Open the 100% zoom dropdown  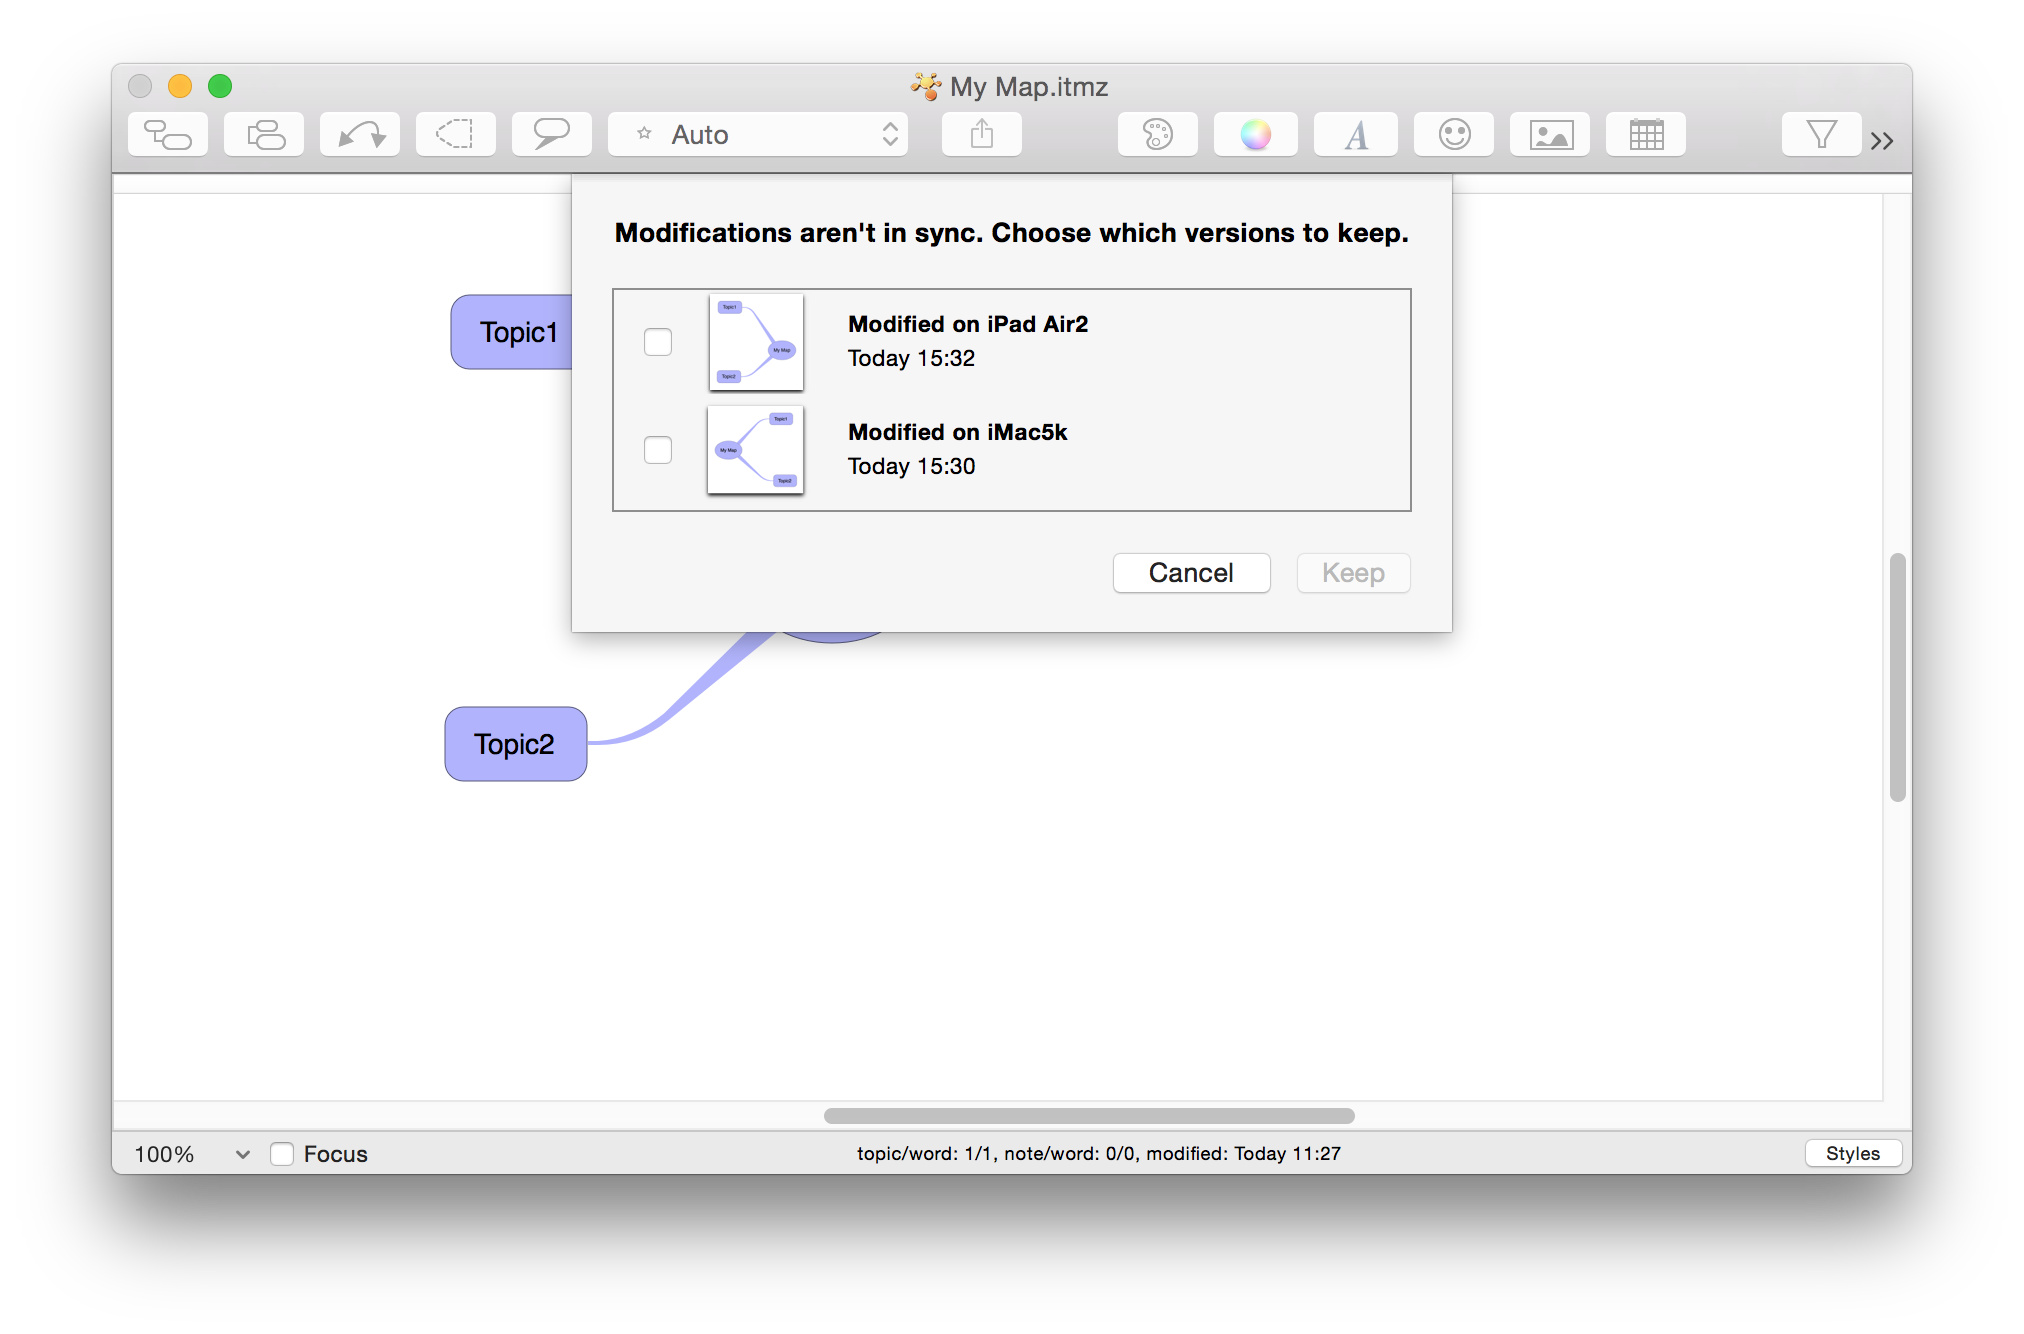[x=192, y=1154]
